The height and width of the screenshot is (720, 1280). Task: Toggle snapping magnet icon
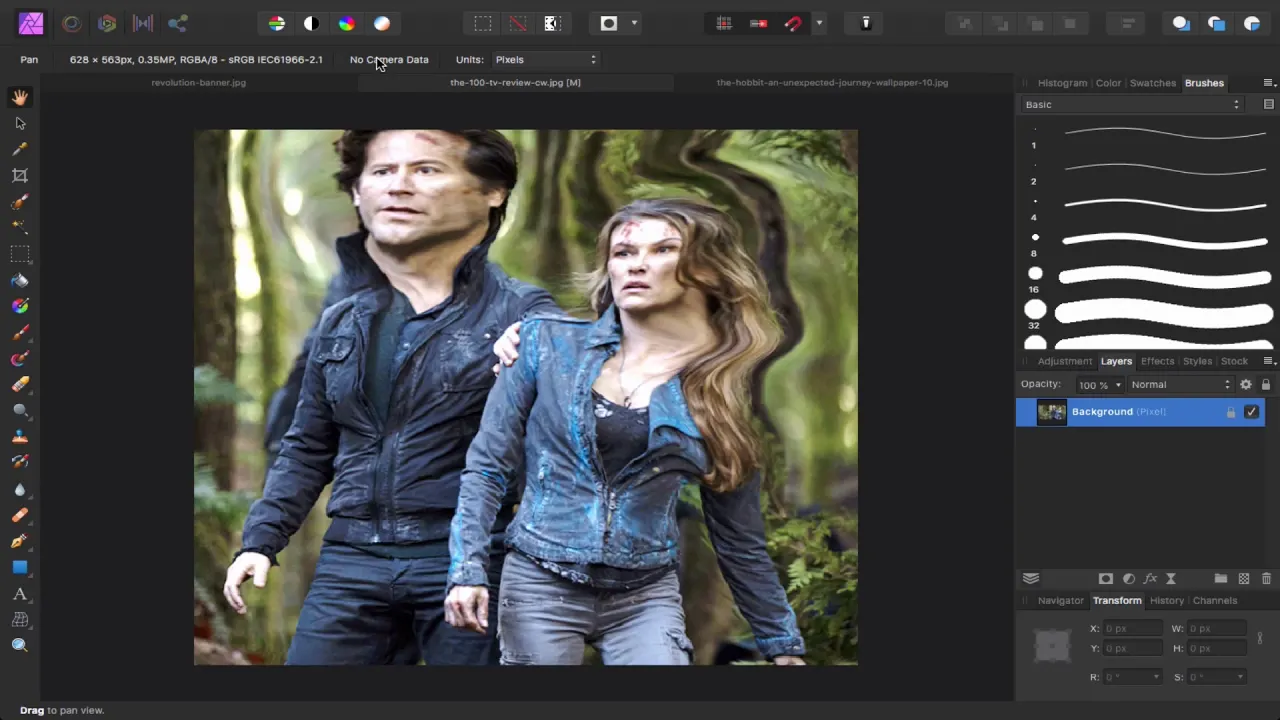(794, 23)
